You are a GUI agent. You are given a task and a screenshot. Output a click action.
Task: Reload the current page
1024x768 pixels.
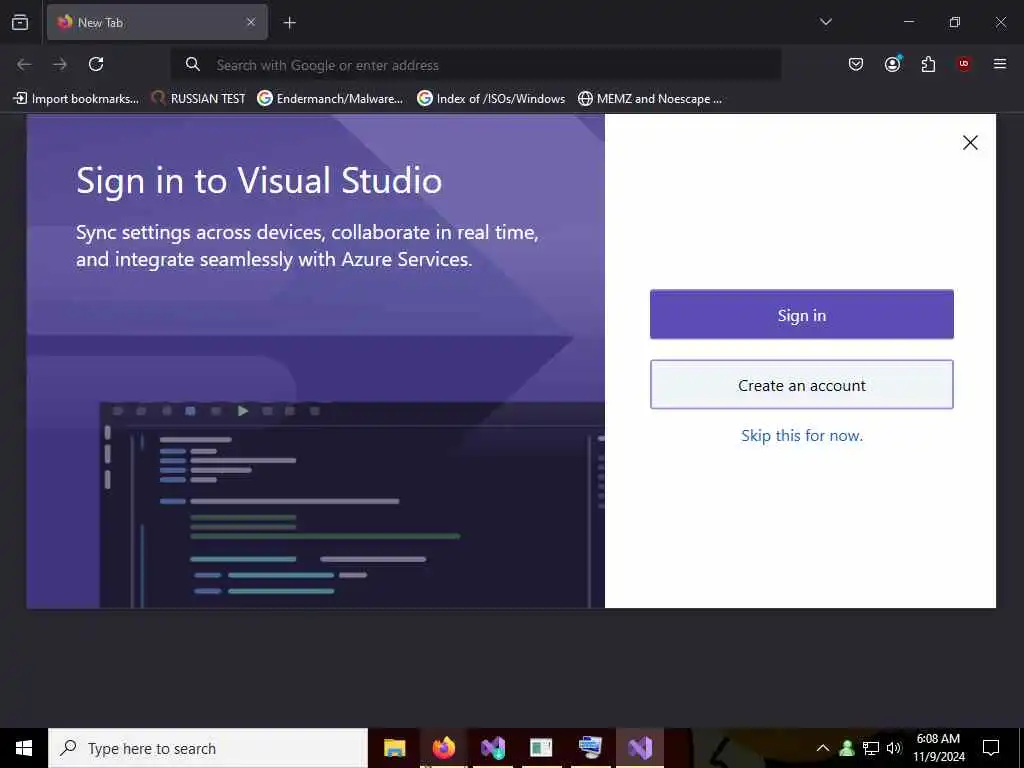coord(96,64)
